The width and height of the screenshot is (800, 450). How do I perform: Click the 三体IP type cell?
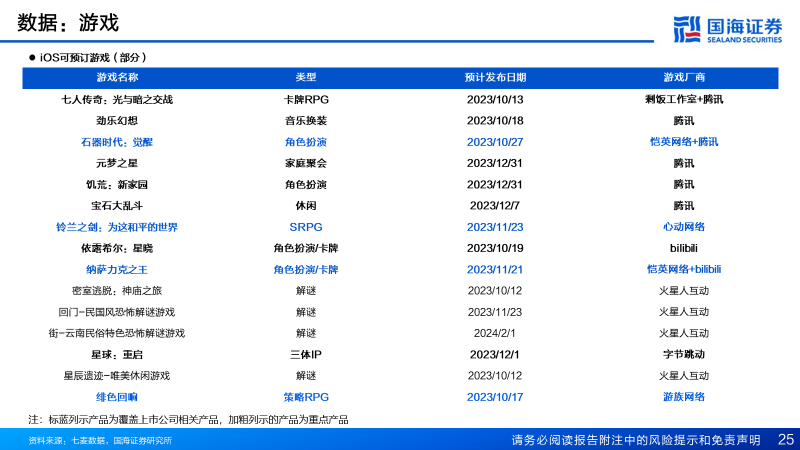point(306,355)
